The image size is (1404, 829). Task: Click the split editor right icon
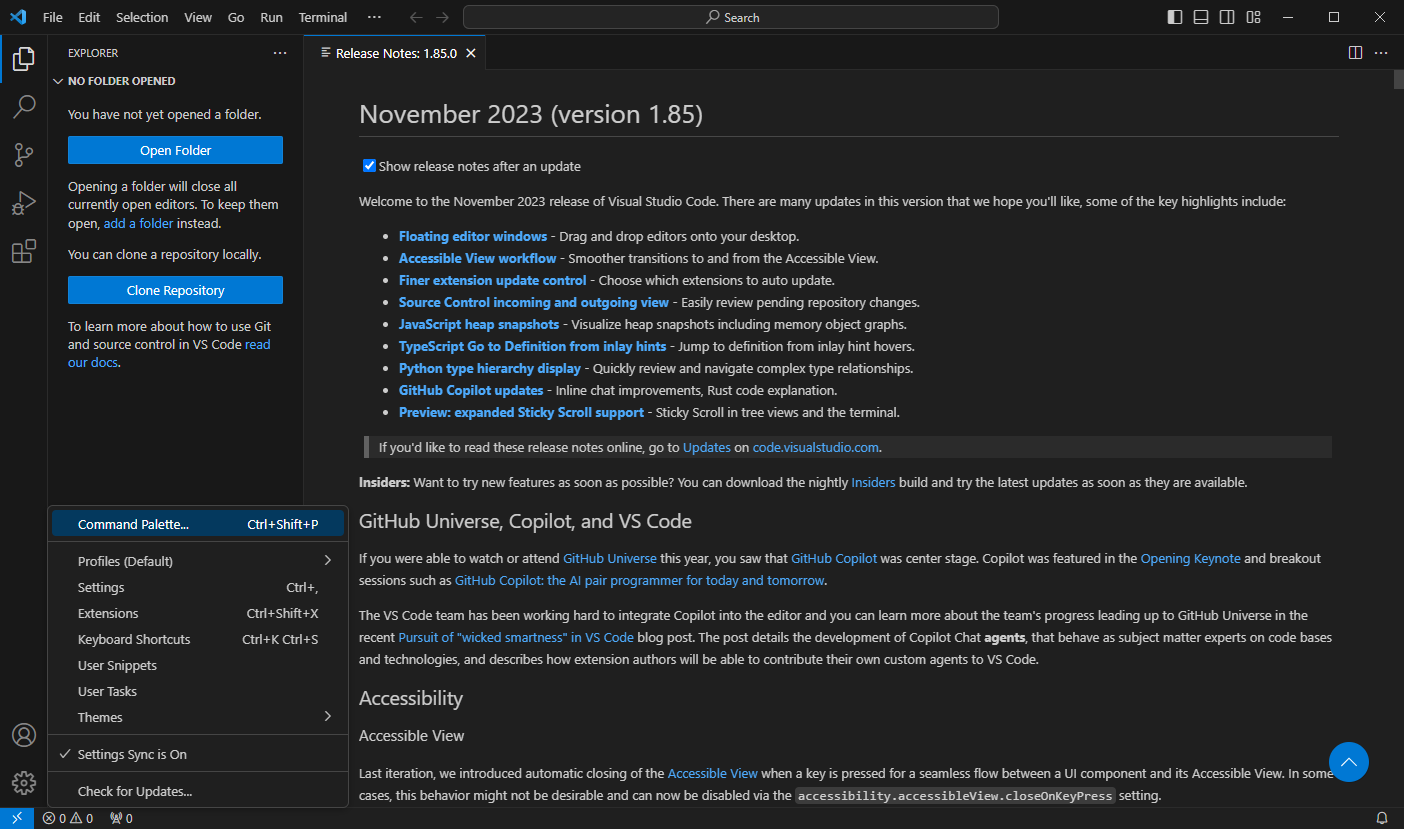tap(1355, 53)
